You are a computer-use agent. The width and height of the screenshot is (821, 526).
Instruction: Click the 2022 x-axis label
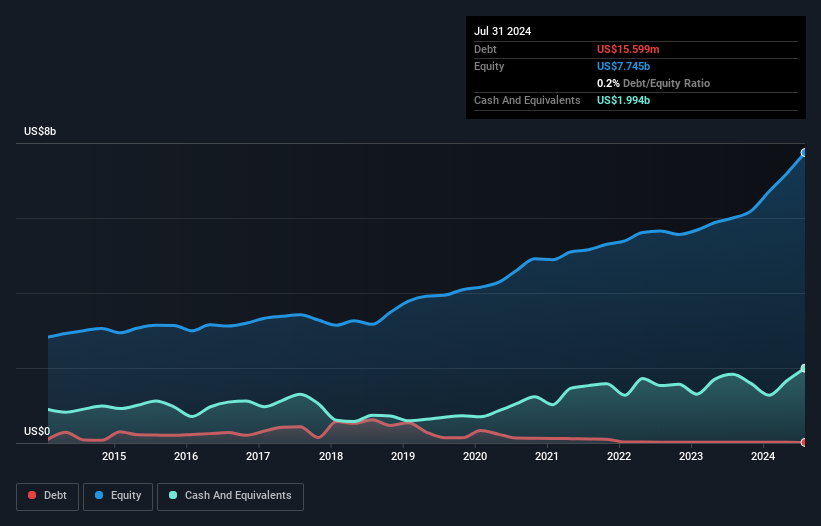tap(619, 456)
